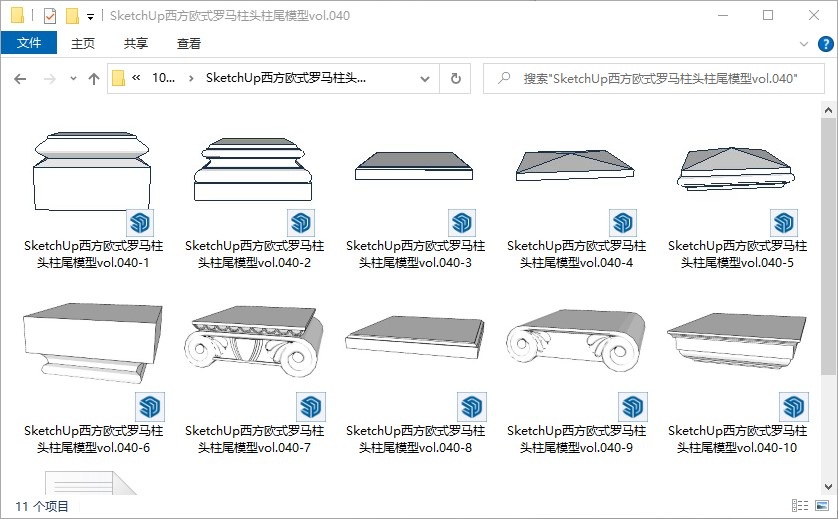Image resolution: width=838 pixels, height=519 pixels.
Task: Select the vol.040-3 flat slab thumbnail
Action: coord(414,166)
